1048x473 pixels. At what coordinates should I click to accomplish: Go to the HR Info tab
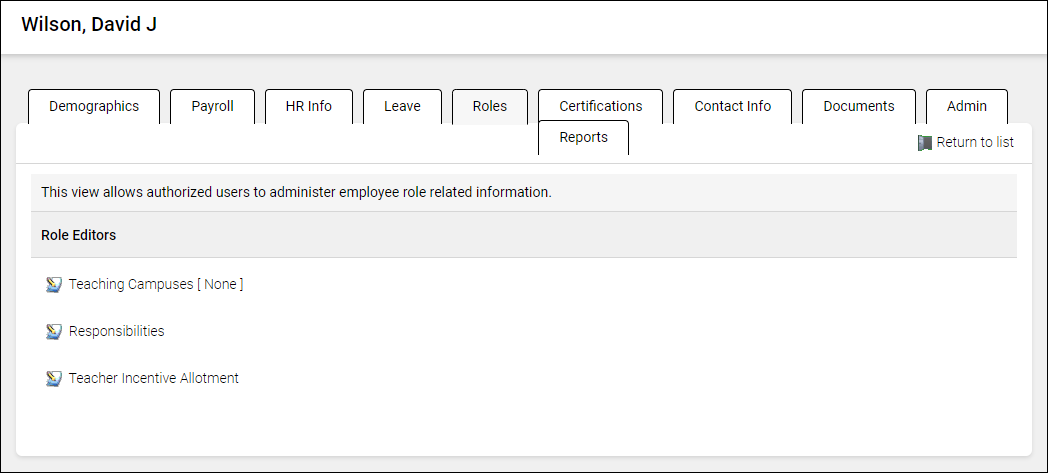click(x=309, y=107)
